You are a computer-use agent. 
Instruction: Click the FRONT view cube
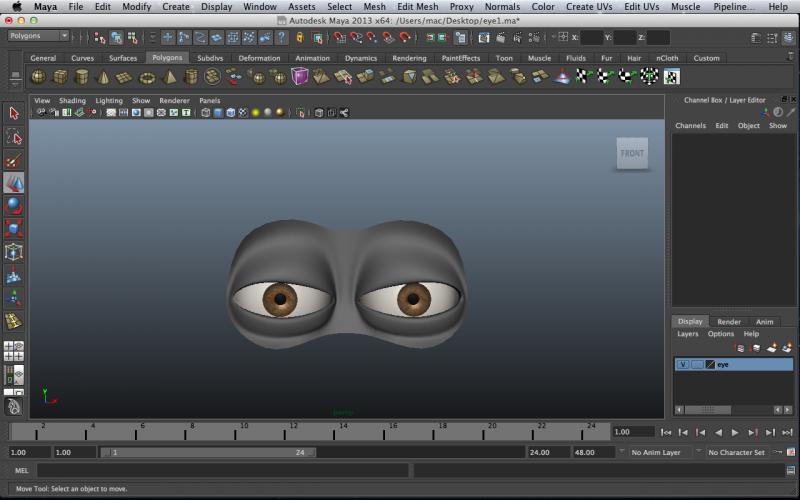(632, 153)
